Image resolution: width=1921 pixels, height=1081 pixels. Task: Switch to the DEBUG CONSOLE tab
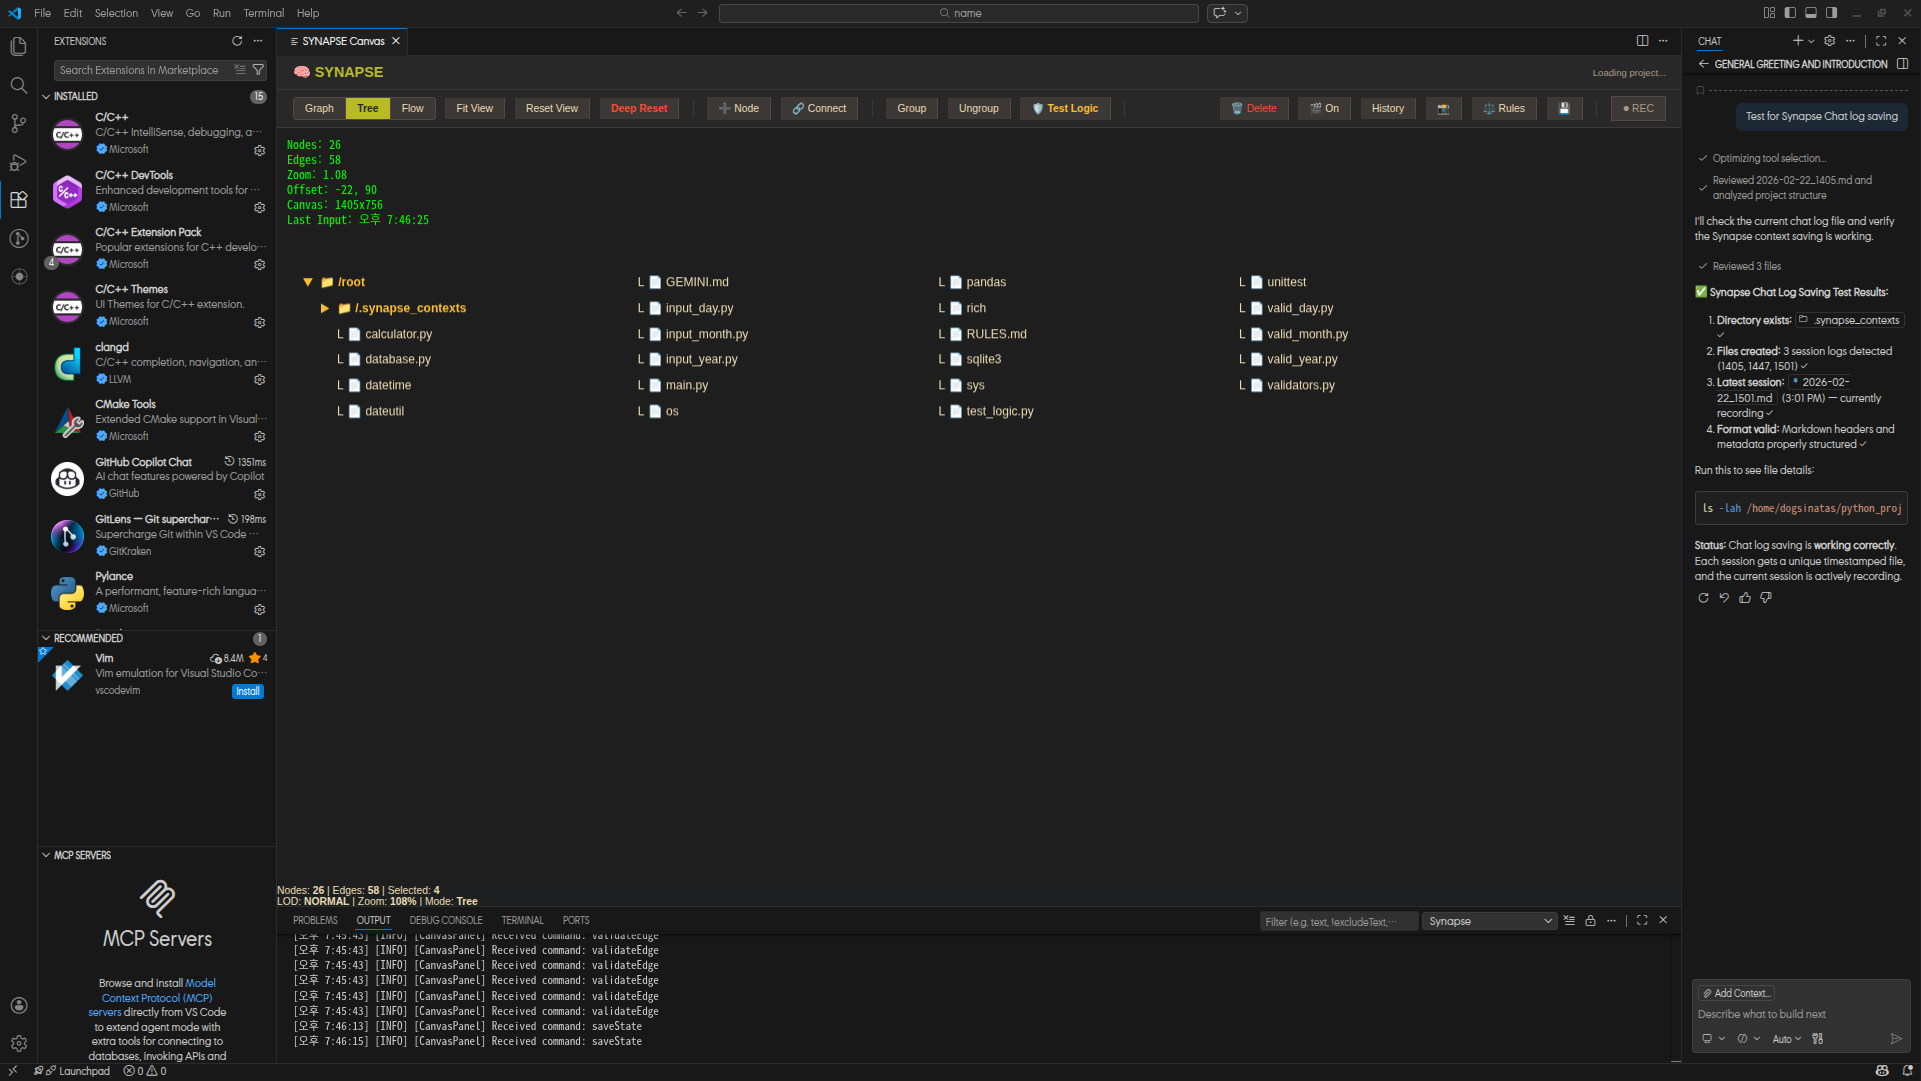[445, 921]
